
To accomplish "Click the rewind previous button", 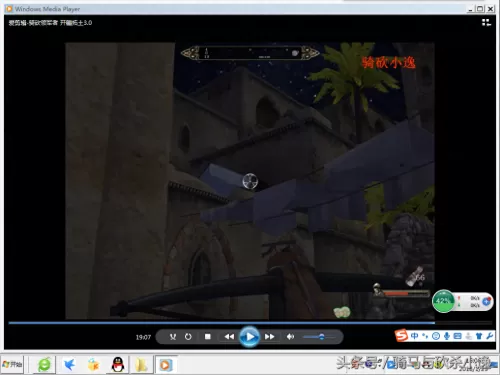I will [229, 337].
